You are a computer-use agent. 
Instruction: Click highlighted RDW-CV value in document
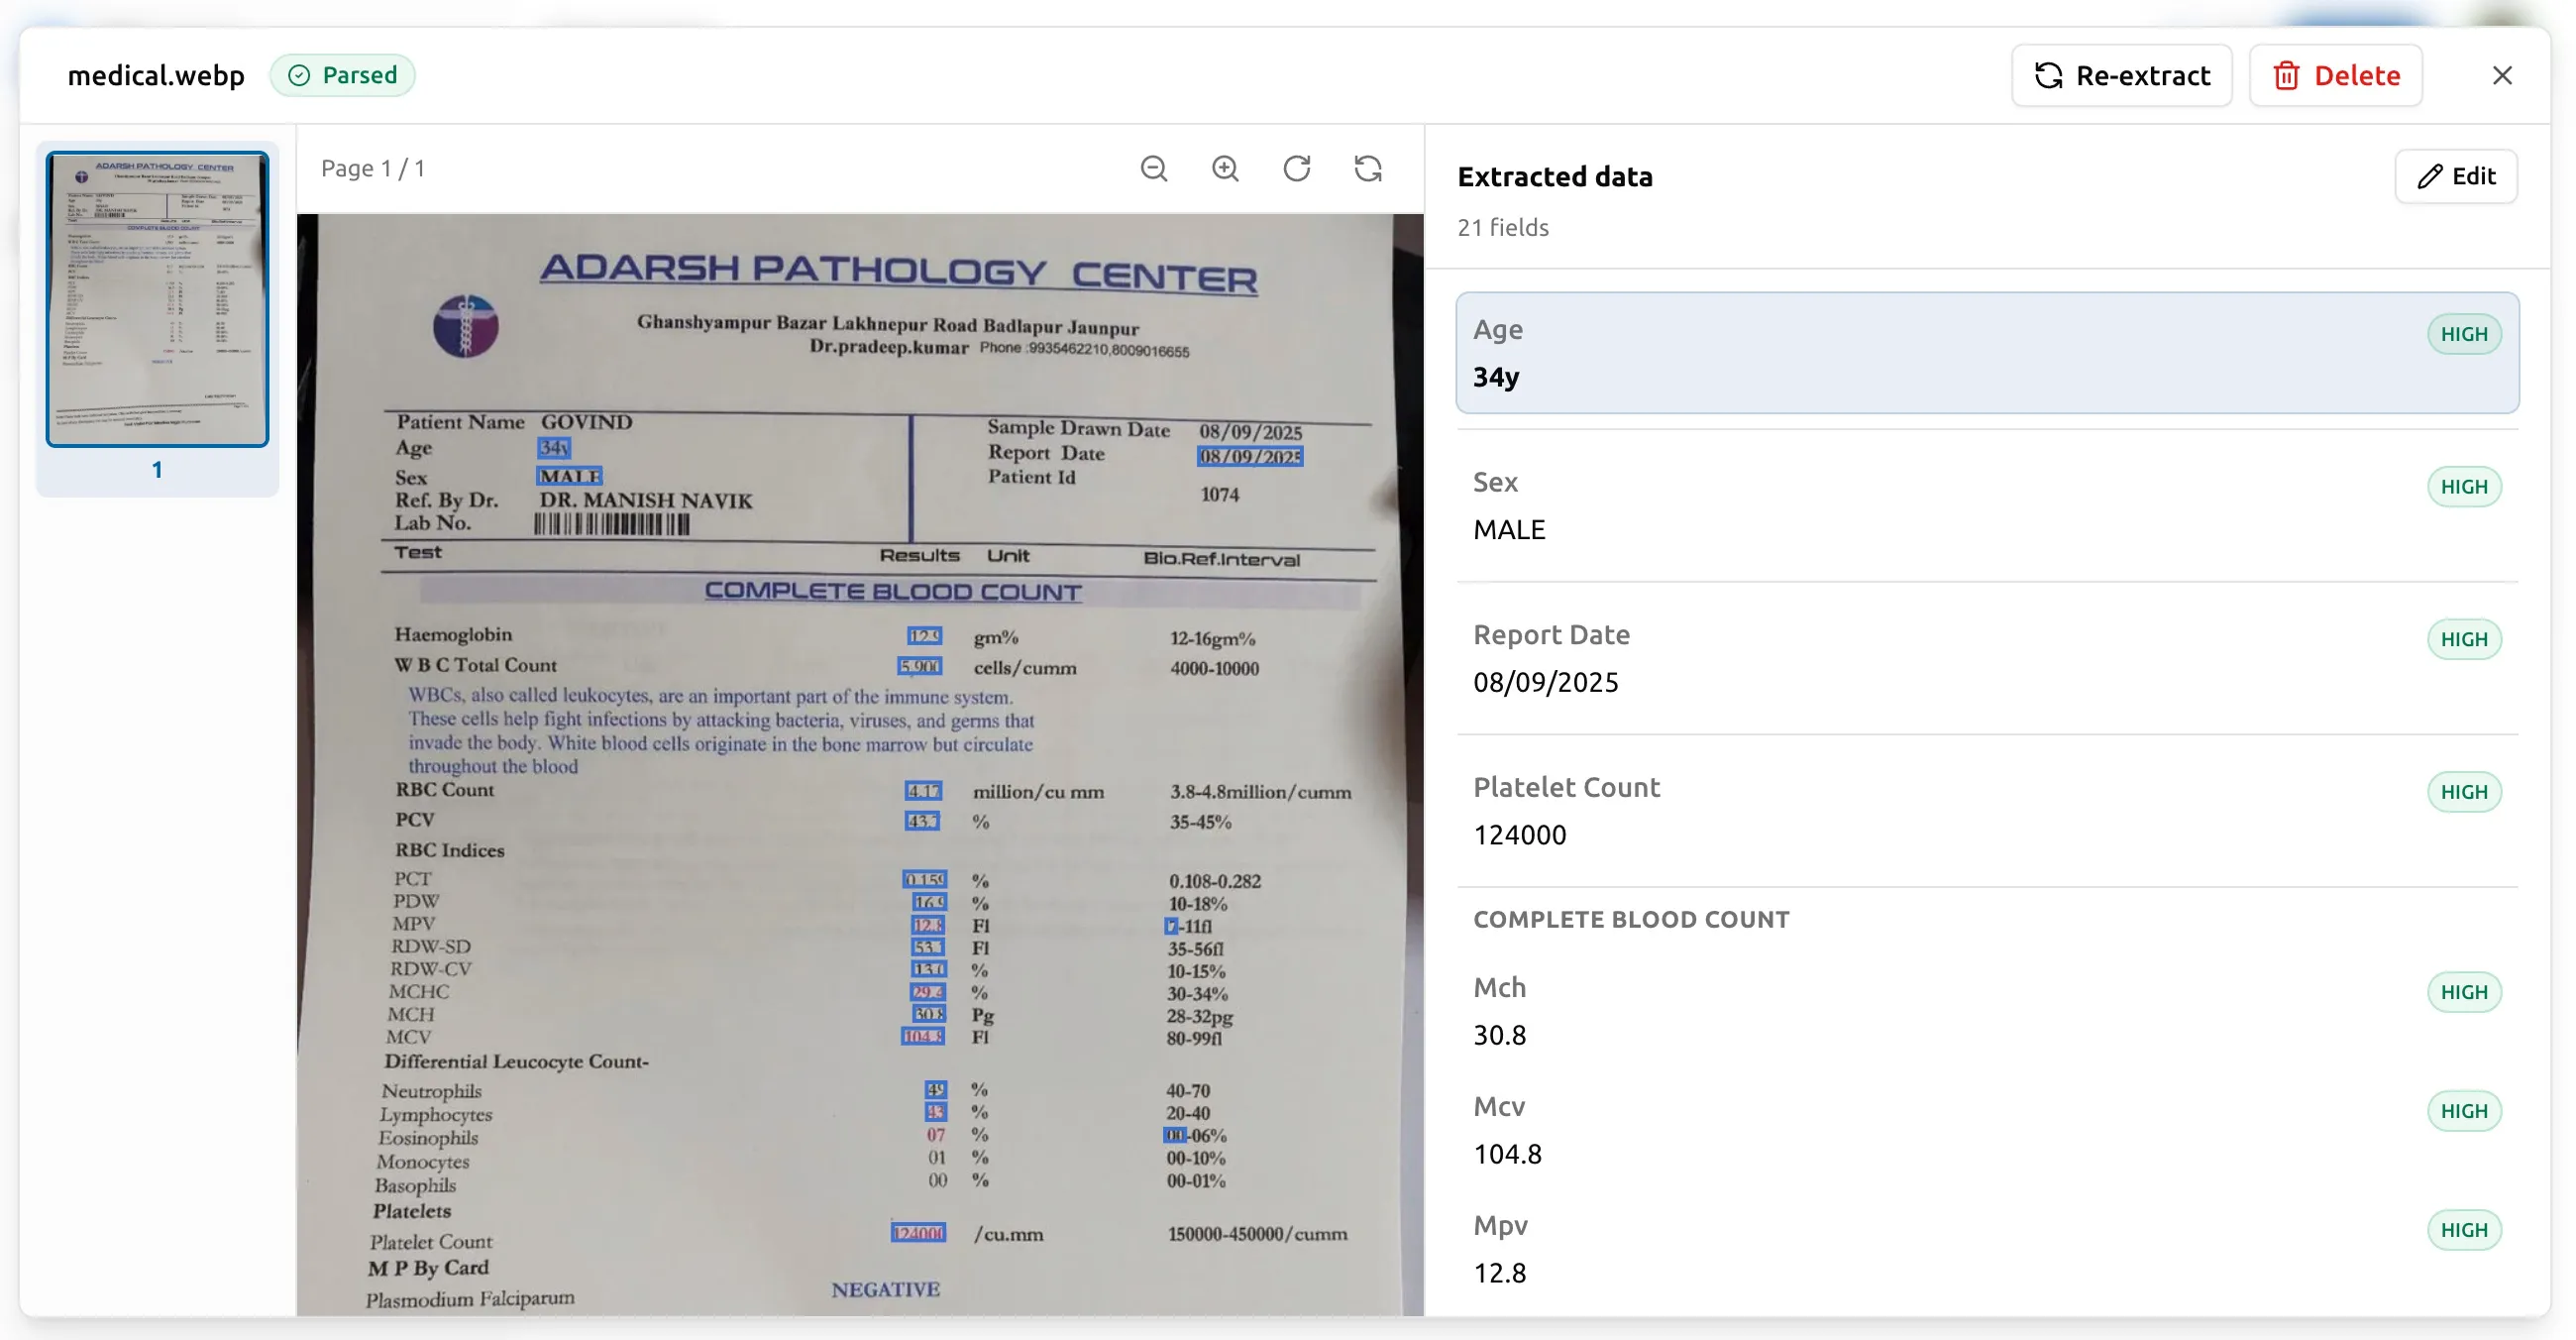(929, 969)
